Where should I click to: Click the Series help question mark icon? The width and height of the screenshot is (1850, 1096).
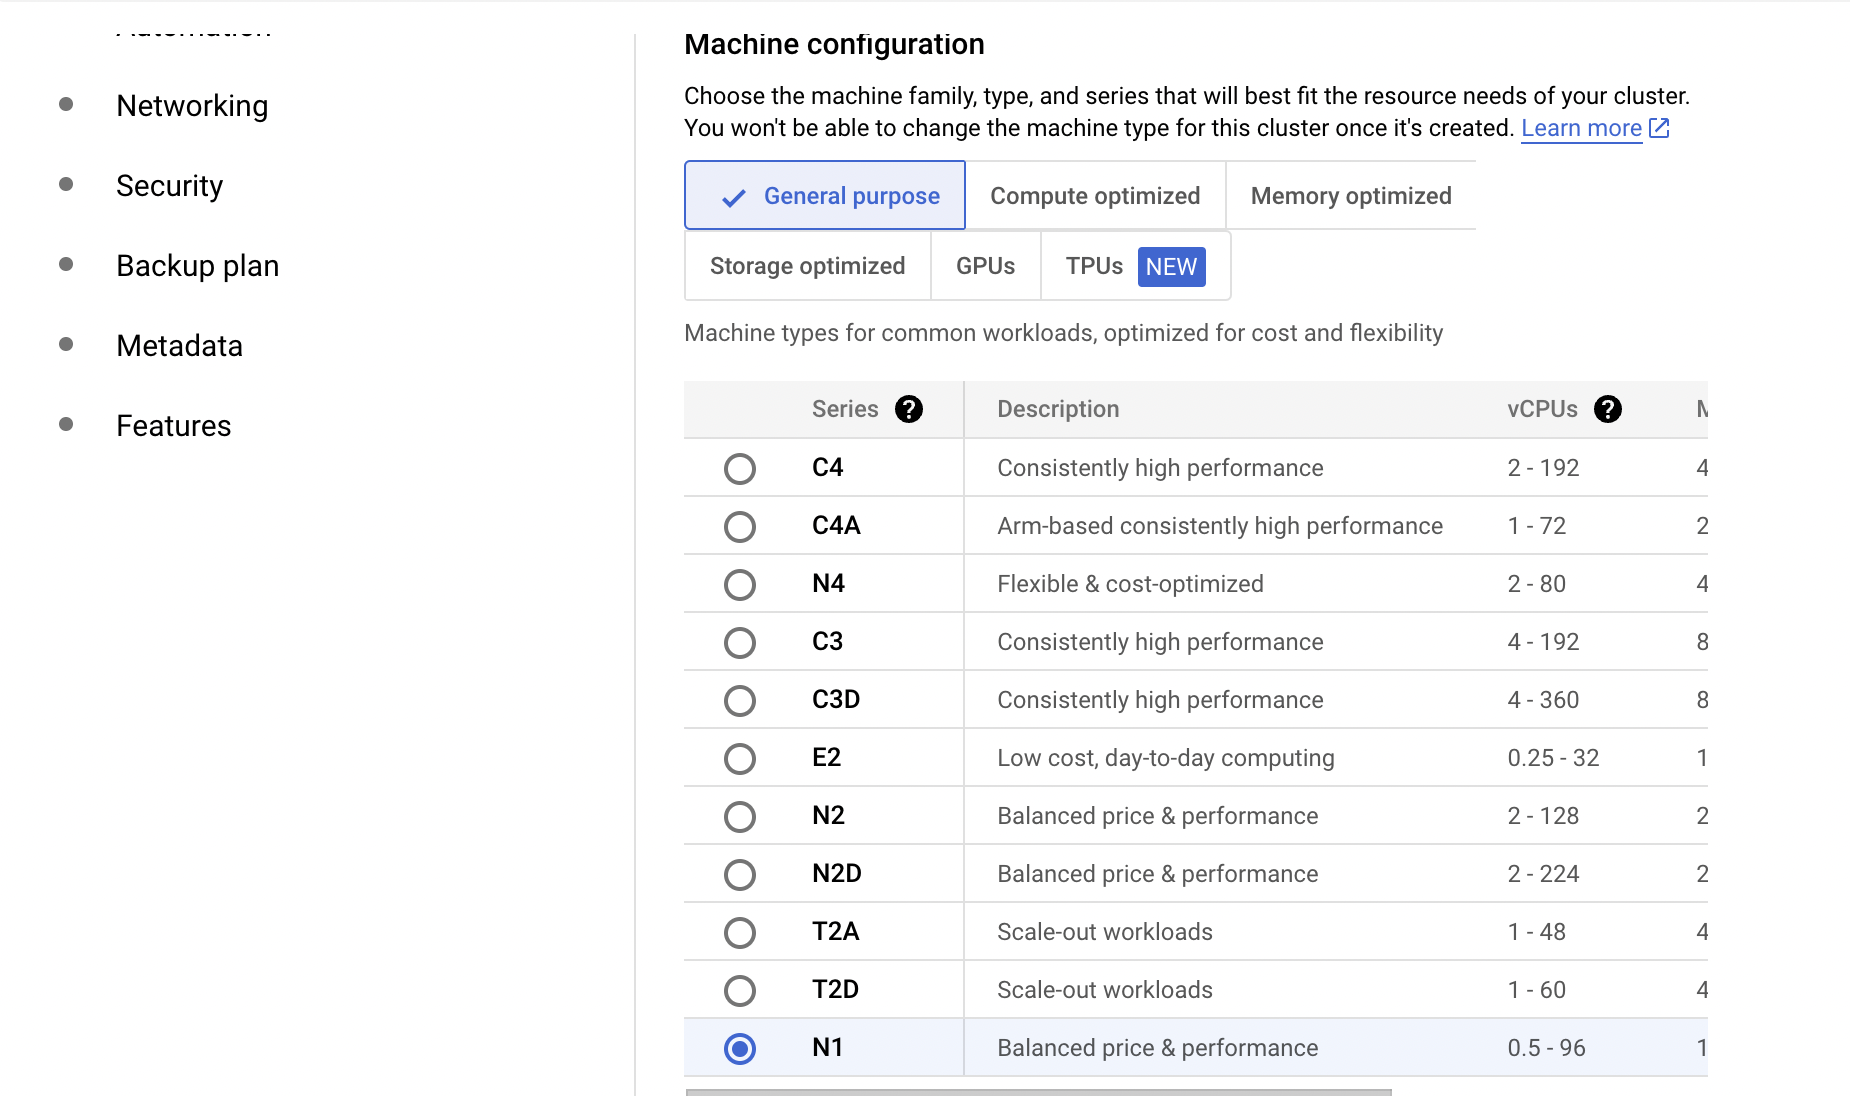pyautogui.click(x=908, y=409)
